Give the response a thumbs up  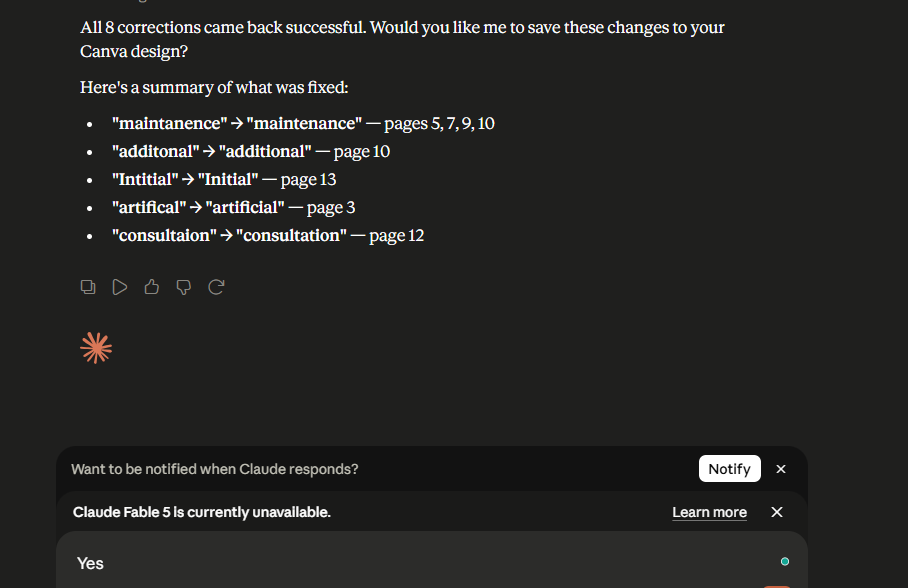[152, 287]
